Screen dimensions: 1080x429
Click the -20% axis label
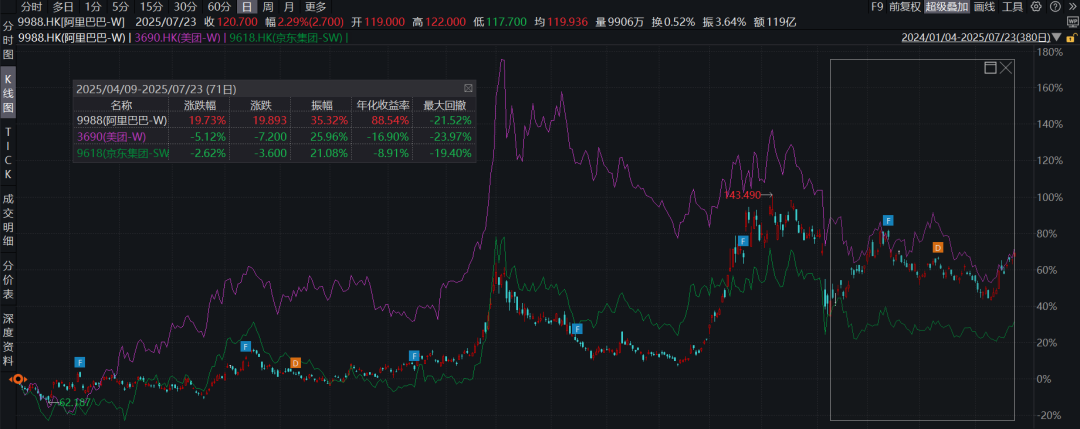click(1050, 415)
